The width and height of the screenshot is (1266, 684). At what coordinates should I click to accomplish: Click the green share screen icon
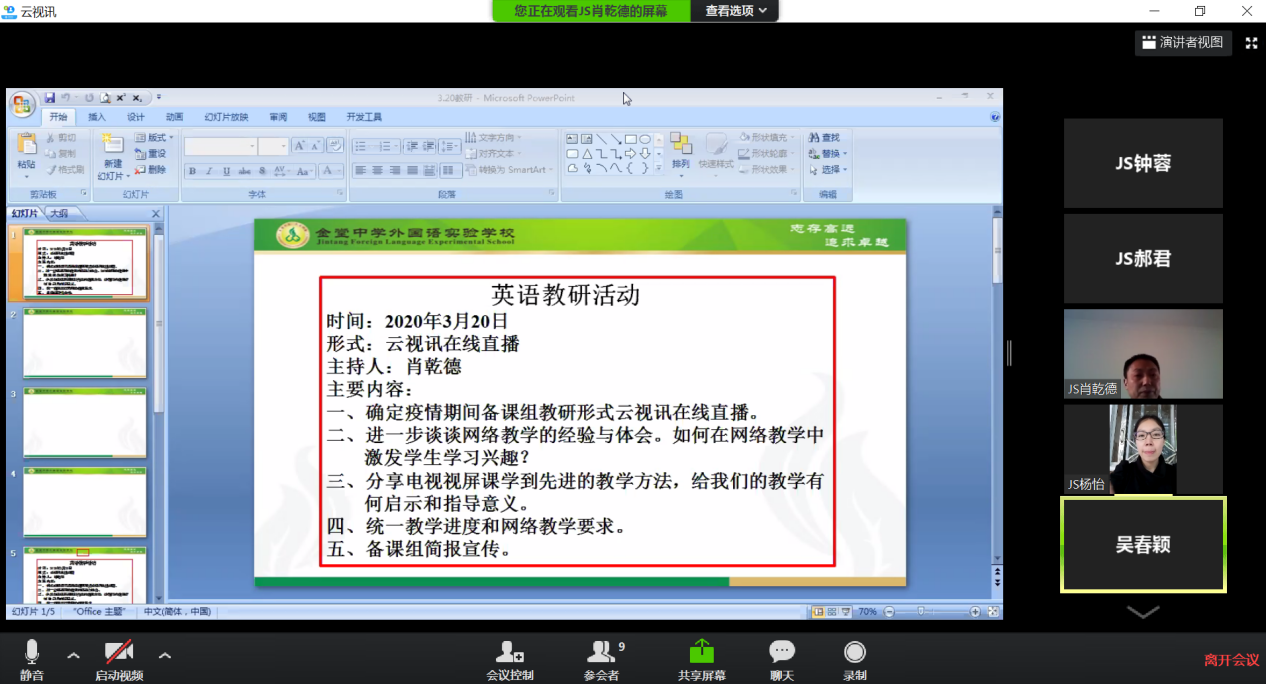pos(702,651)
